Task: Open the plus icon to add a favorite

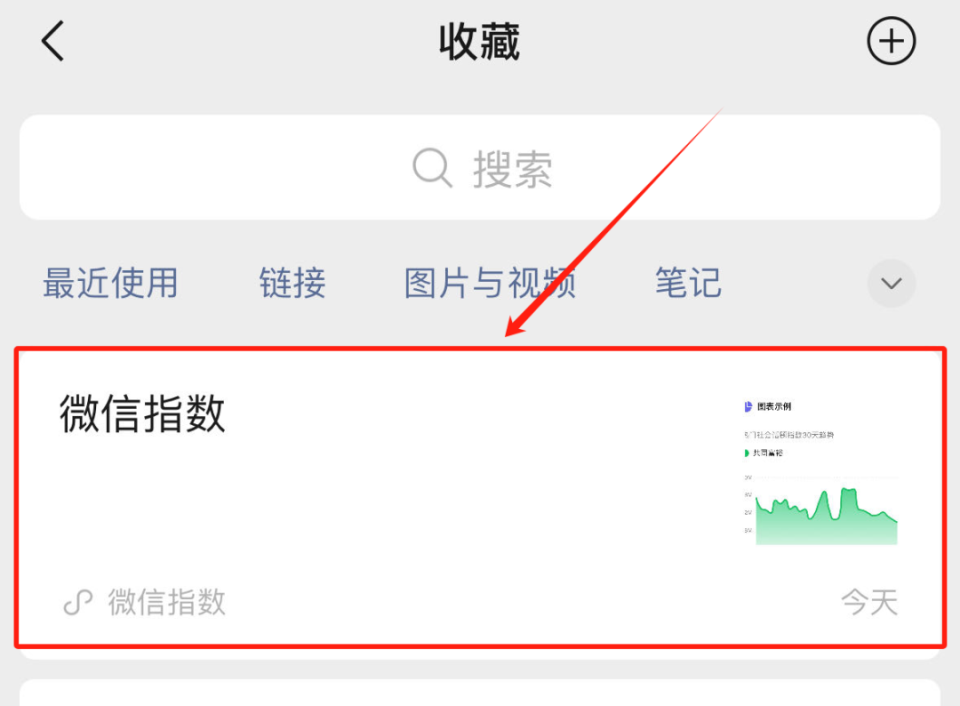Action: click(890, 41)
